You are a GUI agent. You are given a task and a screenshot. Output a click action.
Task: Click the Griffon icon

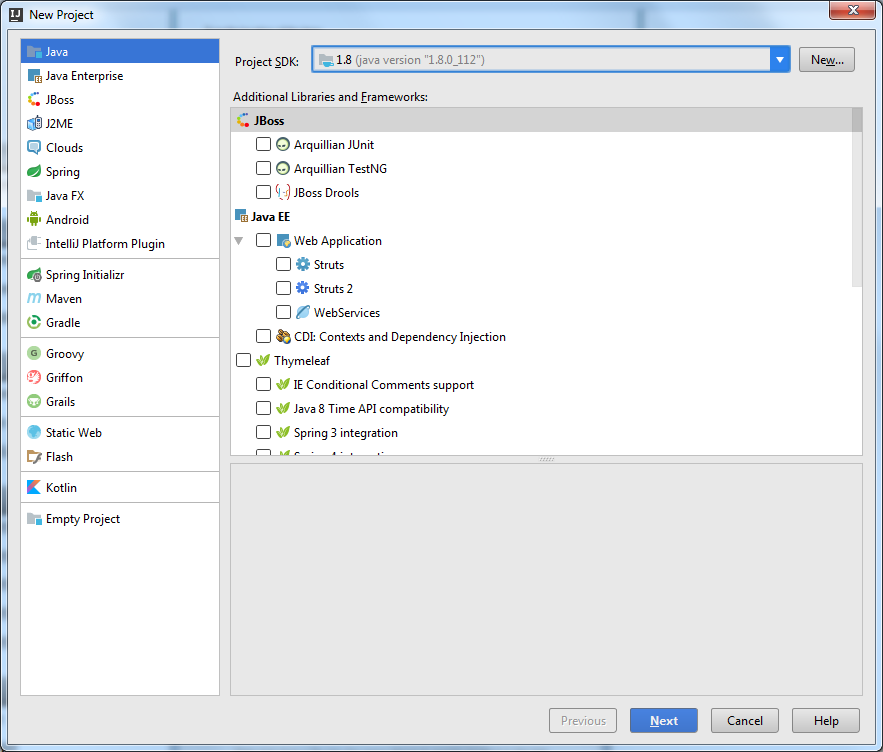tap(34, 377)
